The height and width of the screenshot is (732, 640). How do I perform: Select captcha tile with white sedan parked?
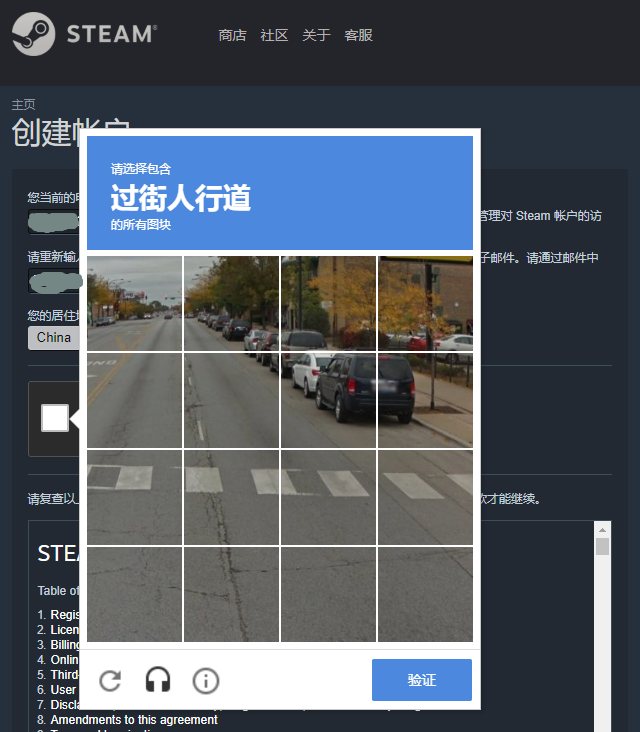(x=425, y=303)
